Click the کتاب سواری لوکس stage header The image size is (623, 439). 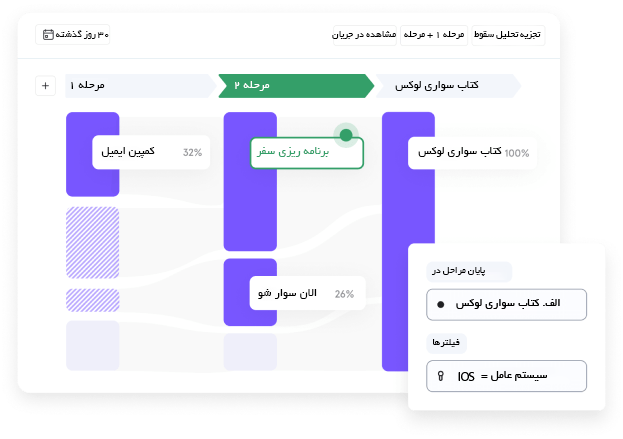[x=448, y=85]
